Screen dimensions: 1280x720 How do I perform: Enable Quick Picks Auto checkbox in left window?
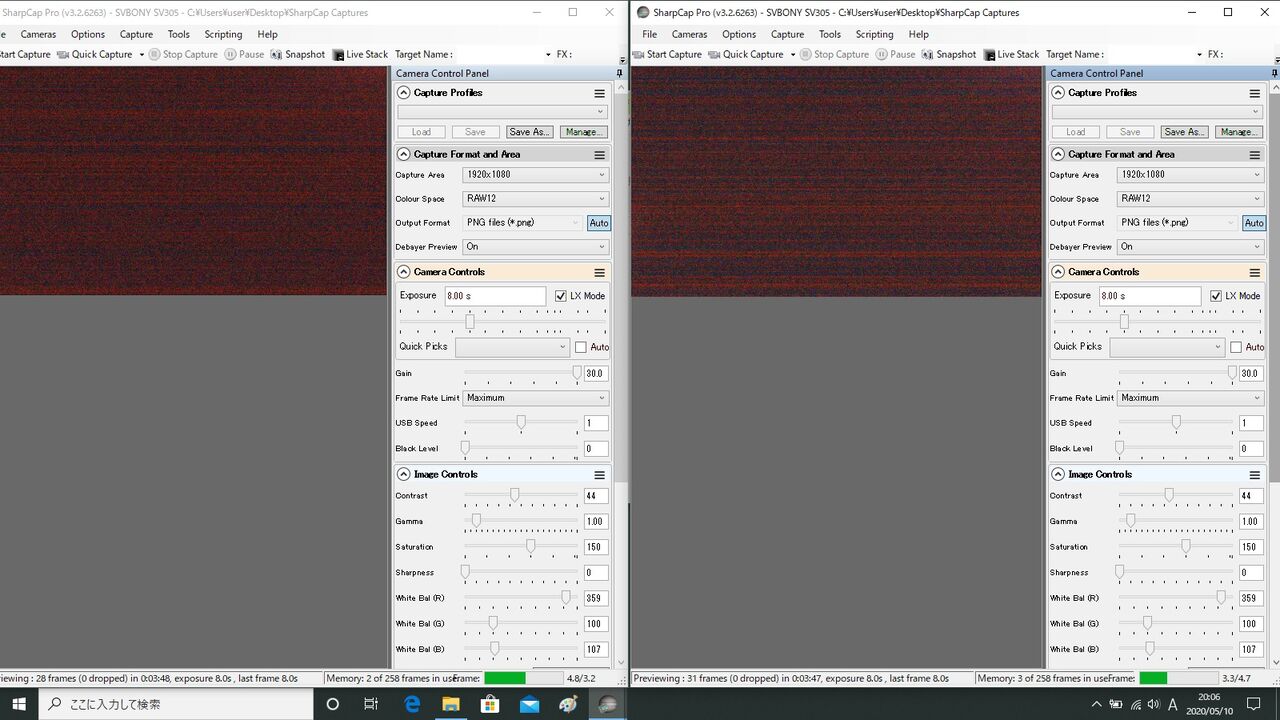pos(581,347)
